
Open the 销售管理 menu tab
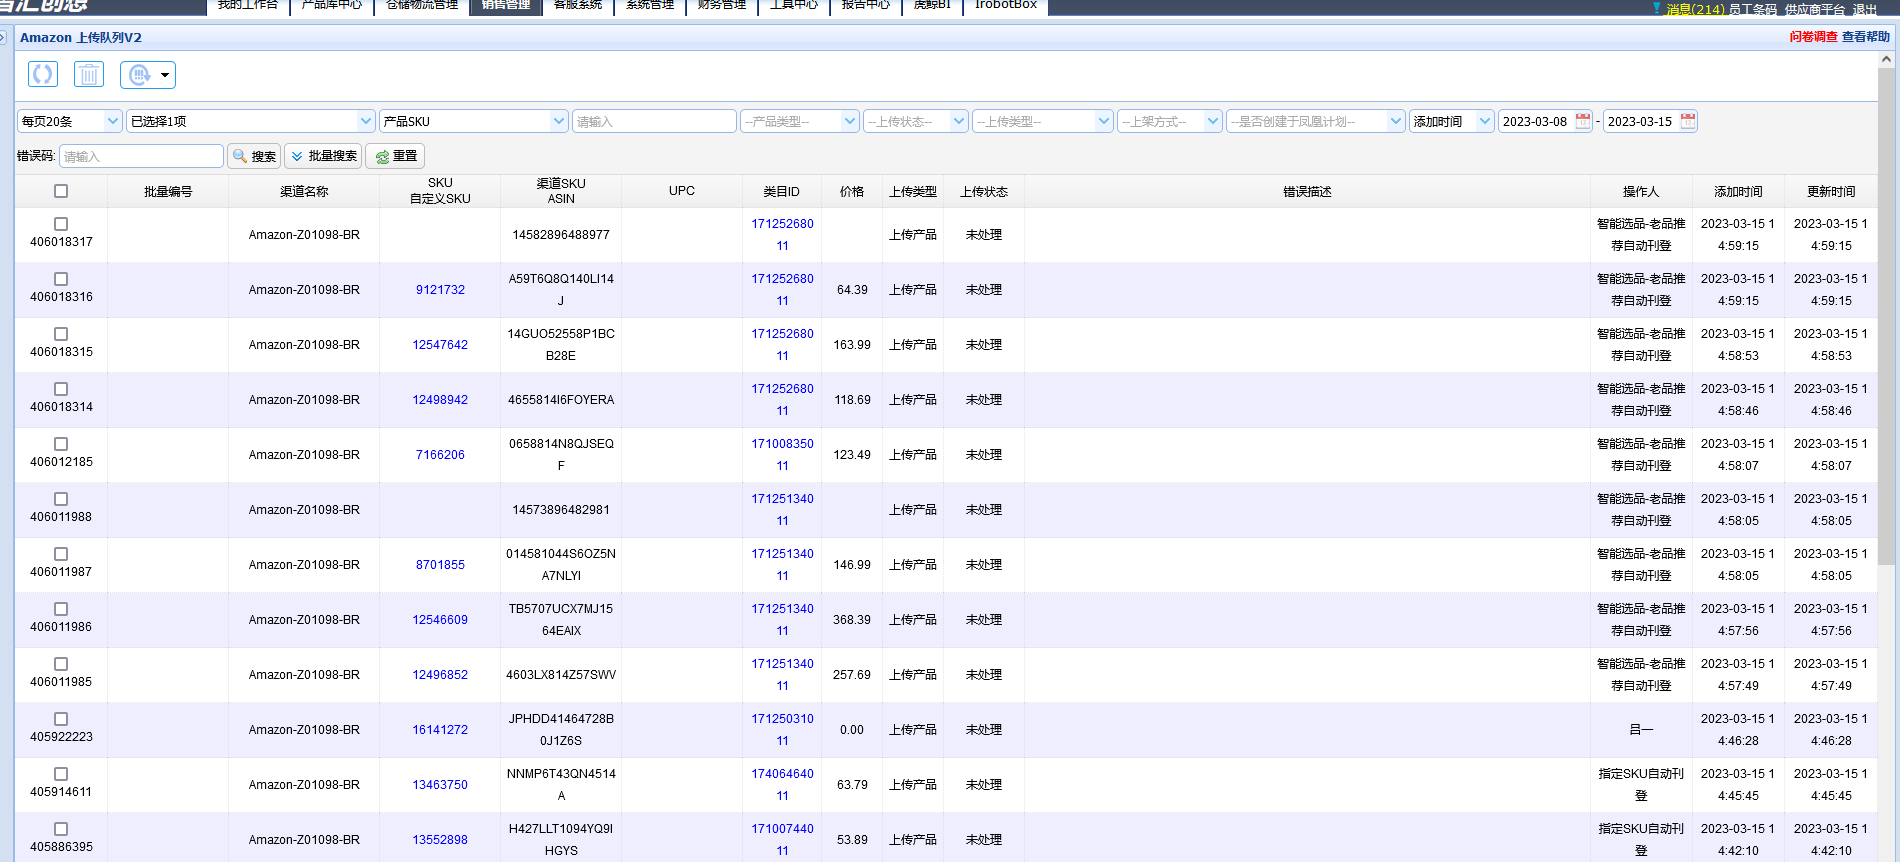506,6
